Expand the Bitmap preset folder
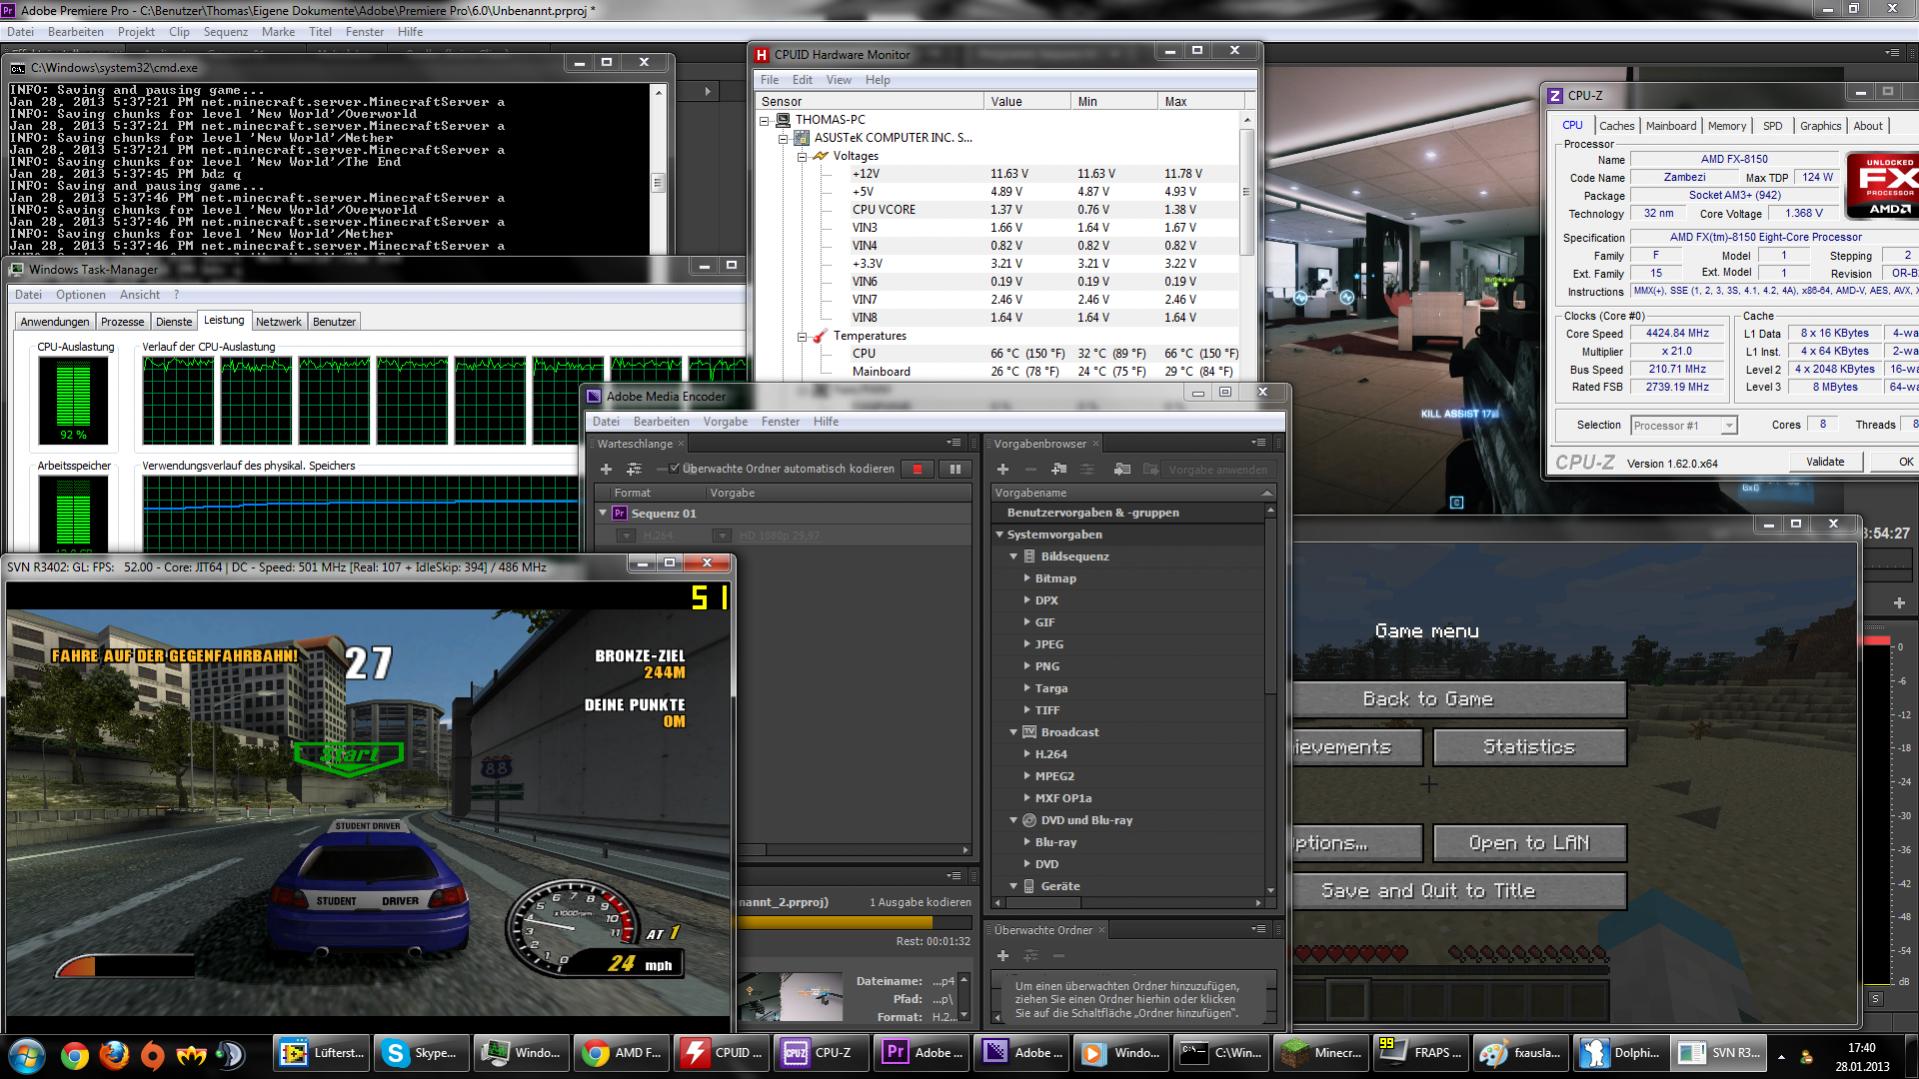The height and width of the screenshot is (1079, 1919). click(1027, 579)
